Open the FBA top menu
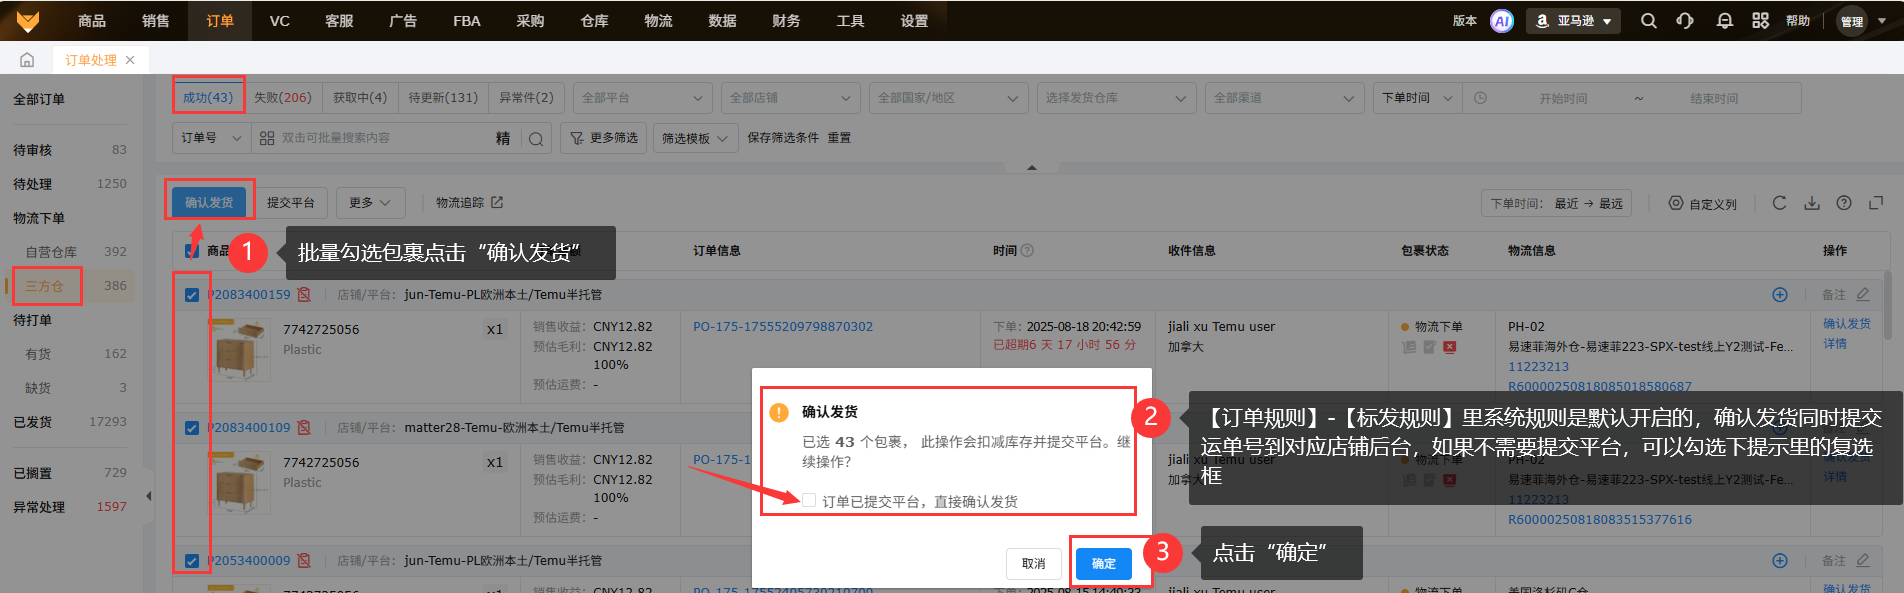Screen dimensions: 1904x593 (x=467, y=21)
